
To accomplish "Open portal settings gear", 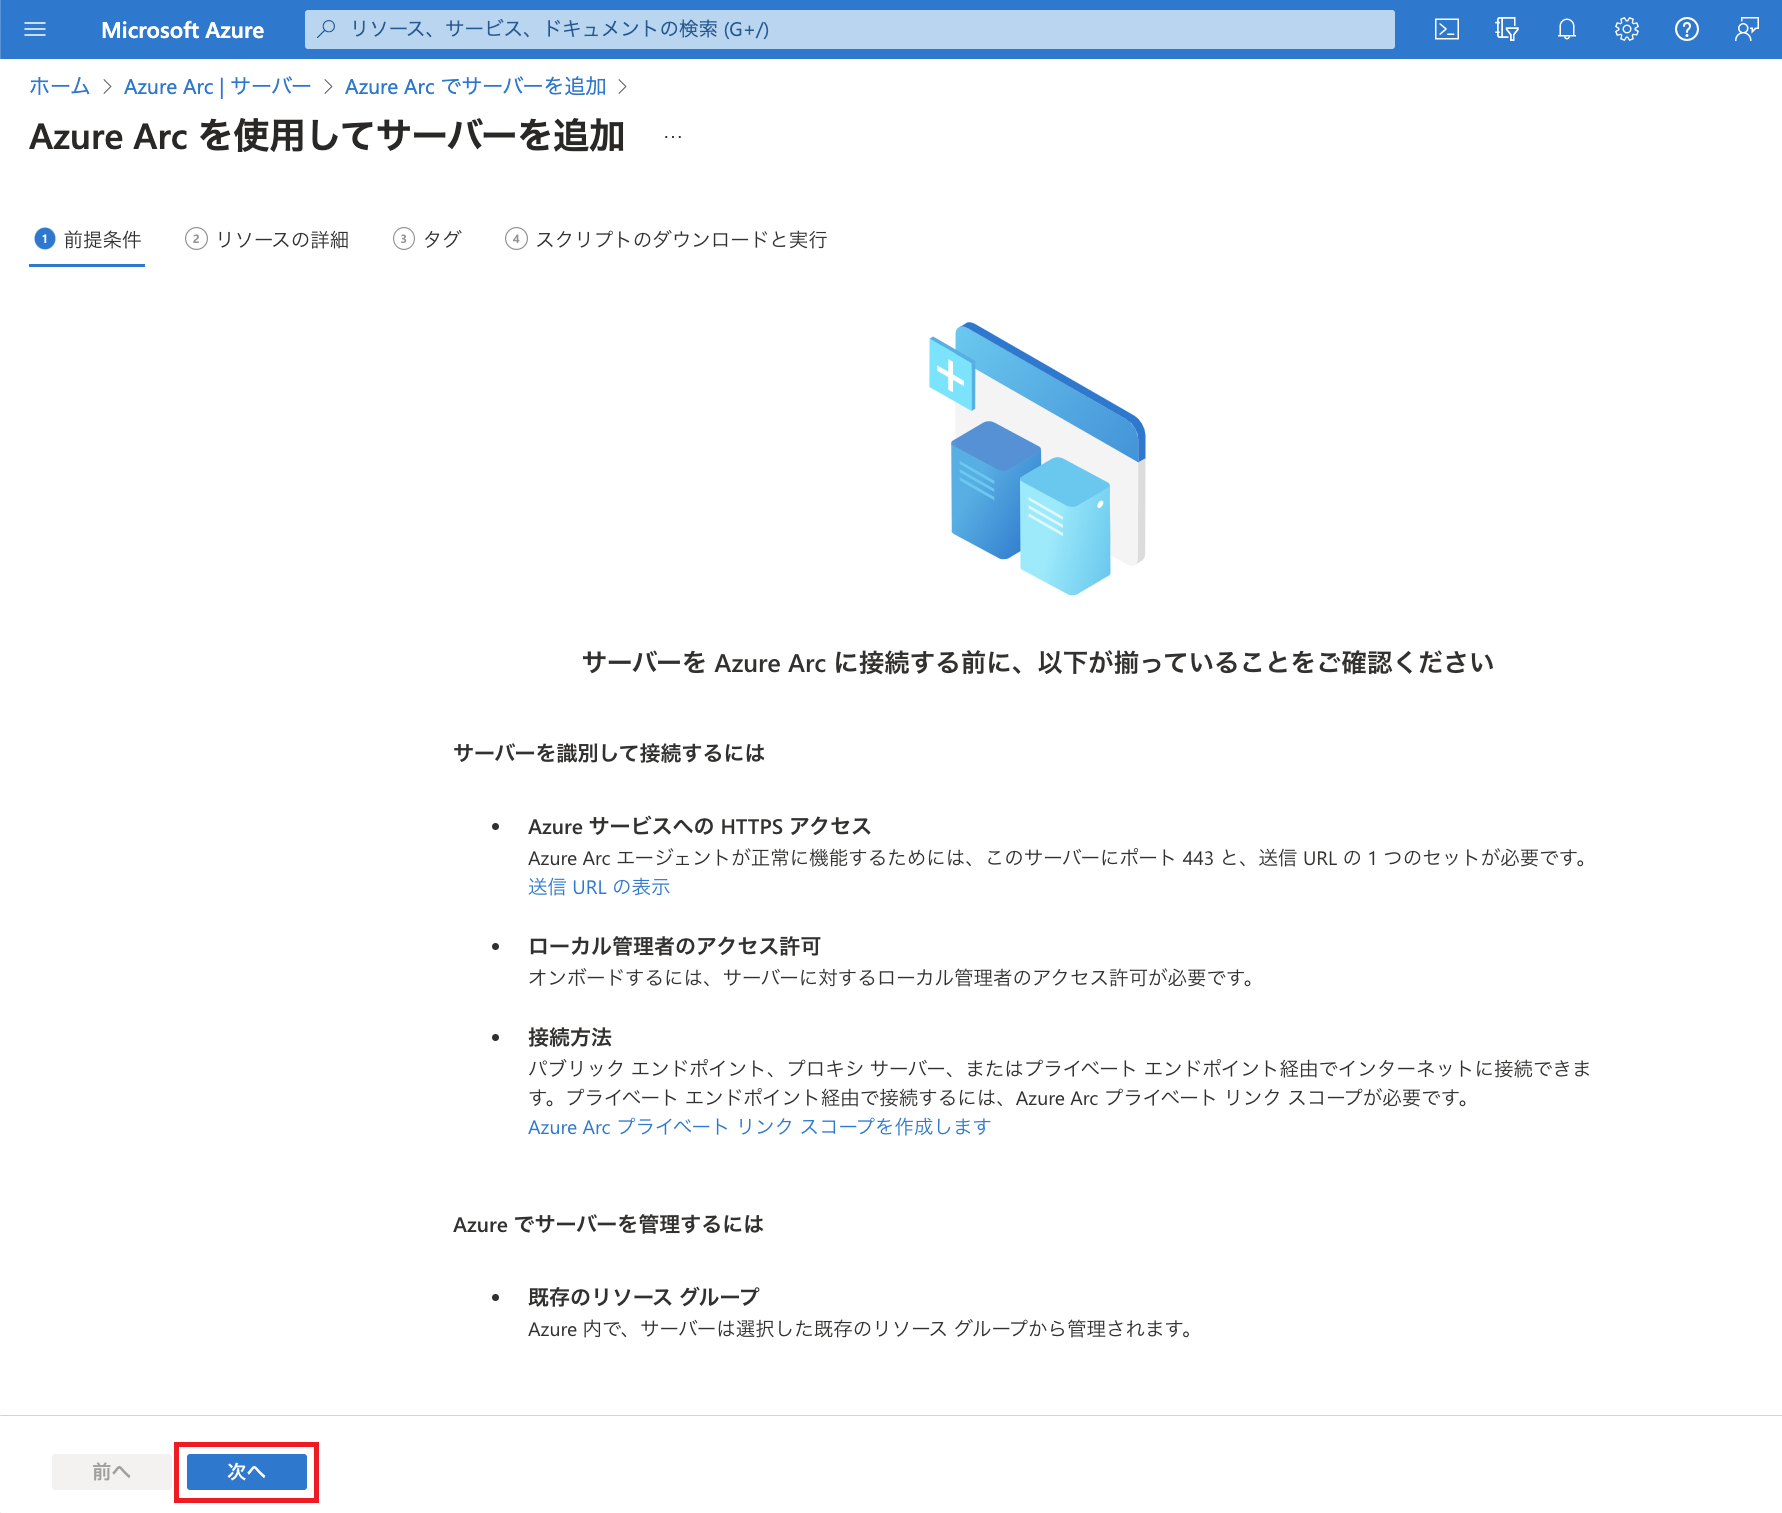I will pyautogui.click(x=1627, y=30).
